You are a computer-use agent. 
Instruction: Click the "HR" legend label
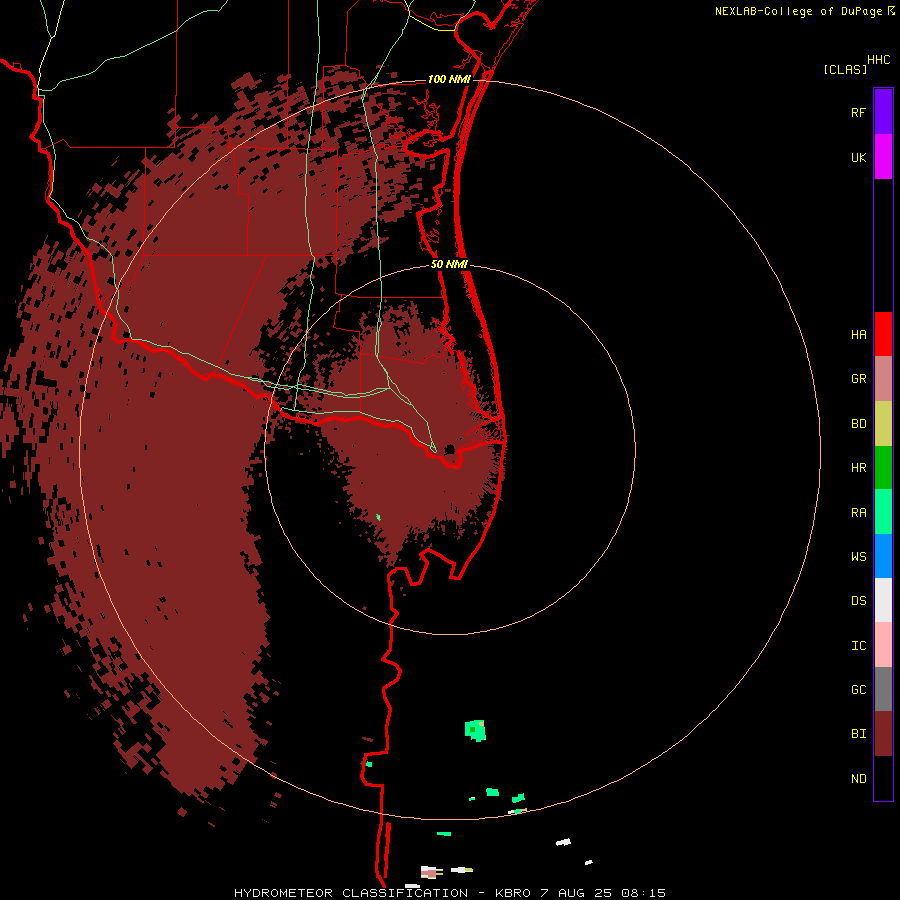tap(858, 467)
